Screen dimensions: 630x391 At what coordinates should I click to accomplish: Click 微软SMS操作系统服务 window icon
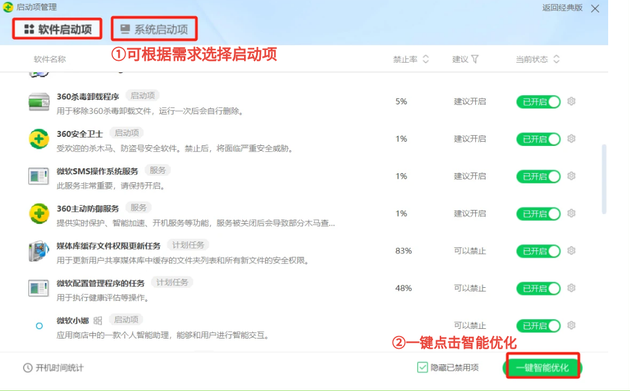[x=39, y=176]
